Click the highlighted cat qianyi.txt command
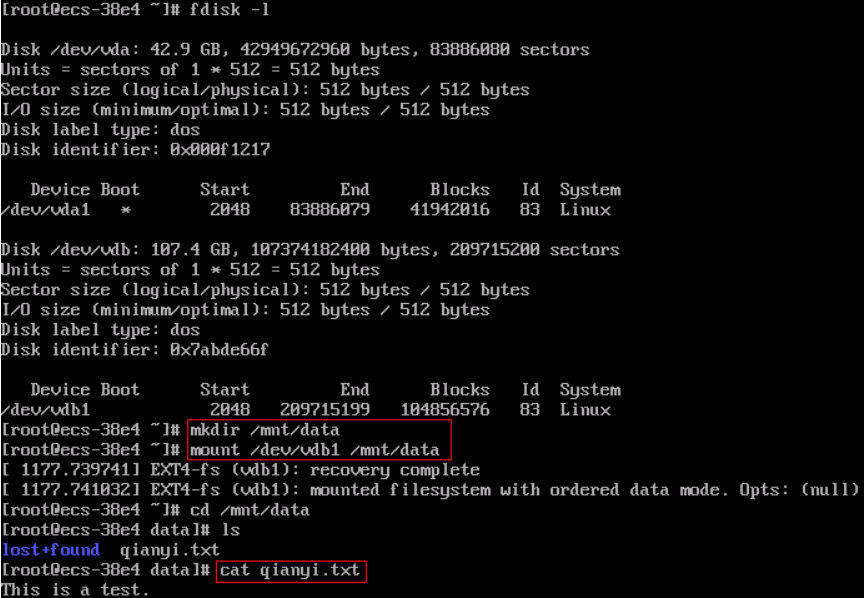Screen dimensions: 865x598 [290, 570]
